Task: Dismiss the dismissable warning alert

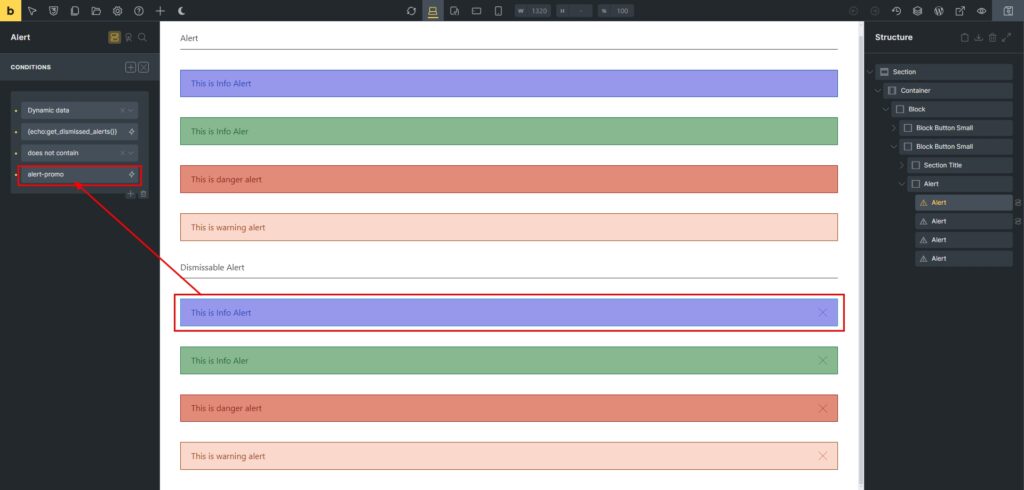Action: pyautogui.click(x=823, y=456)
